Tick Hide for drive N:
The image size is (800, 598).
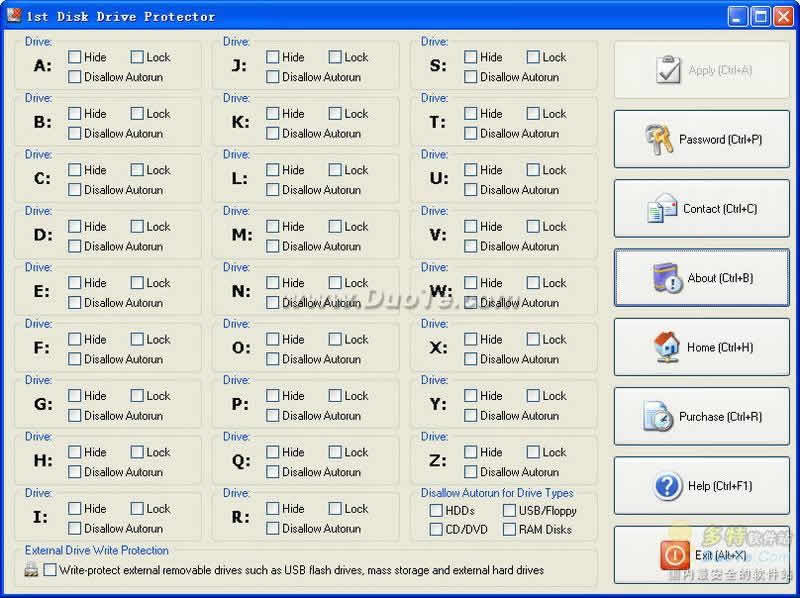272,283
